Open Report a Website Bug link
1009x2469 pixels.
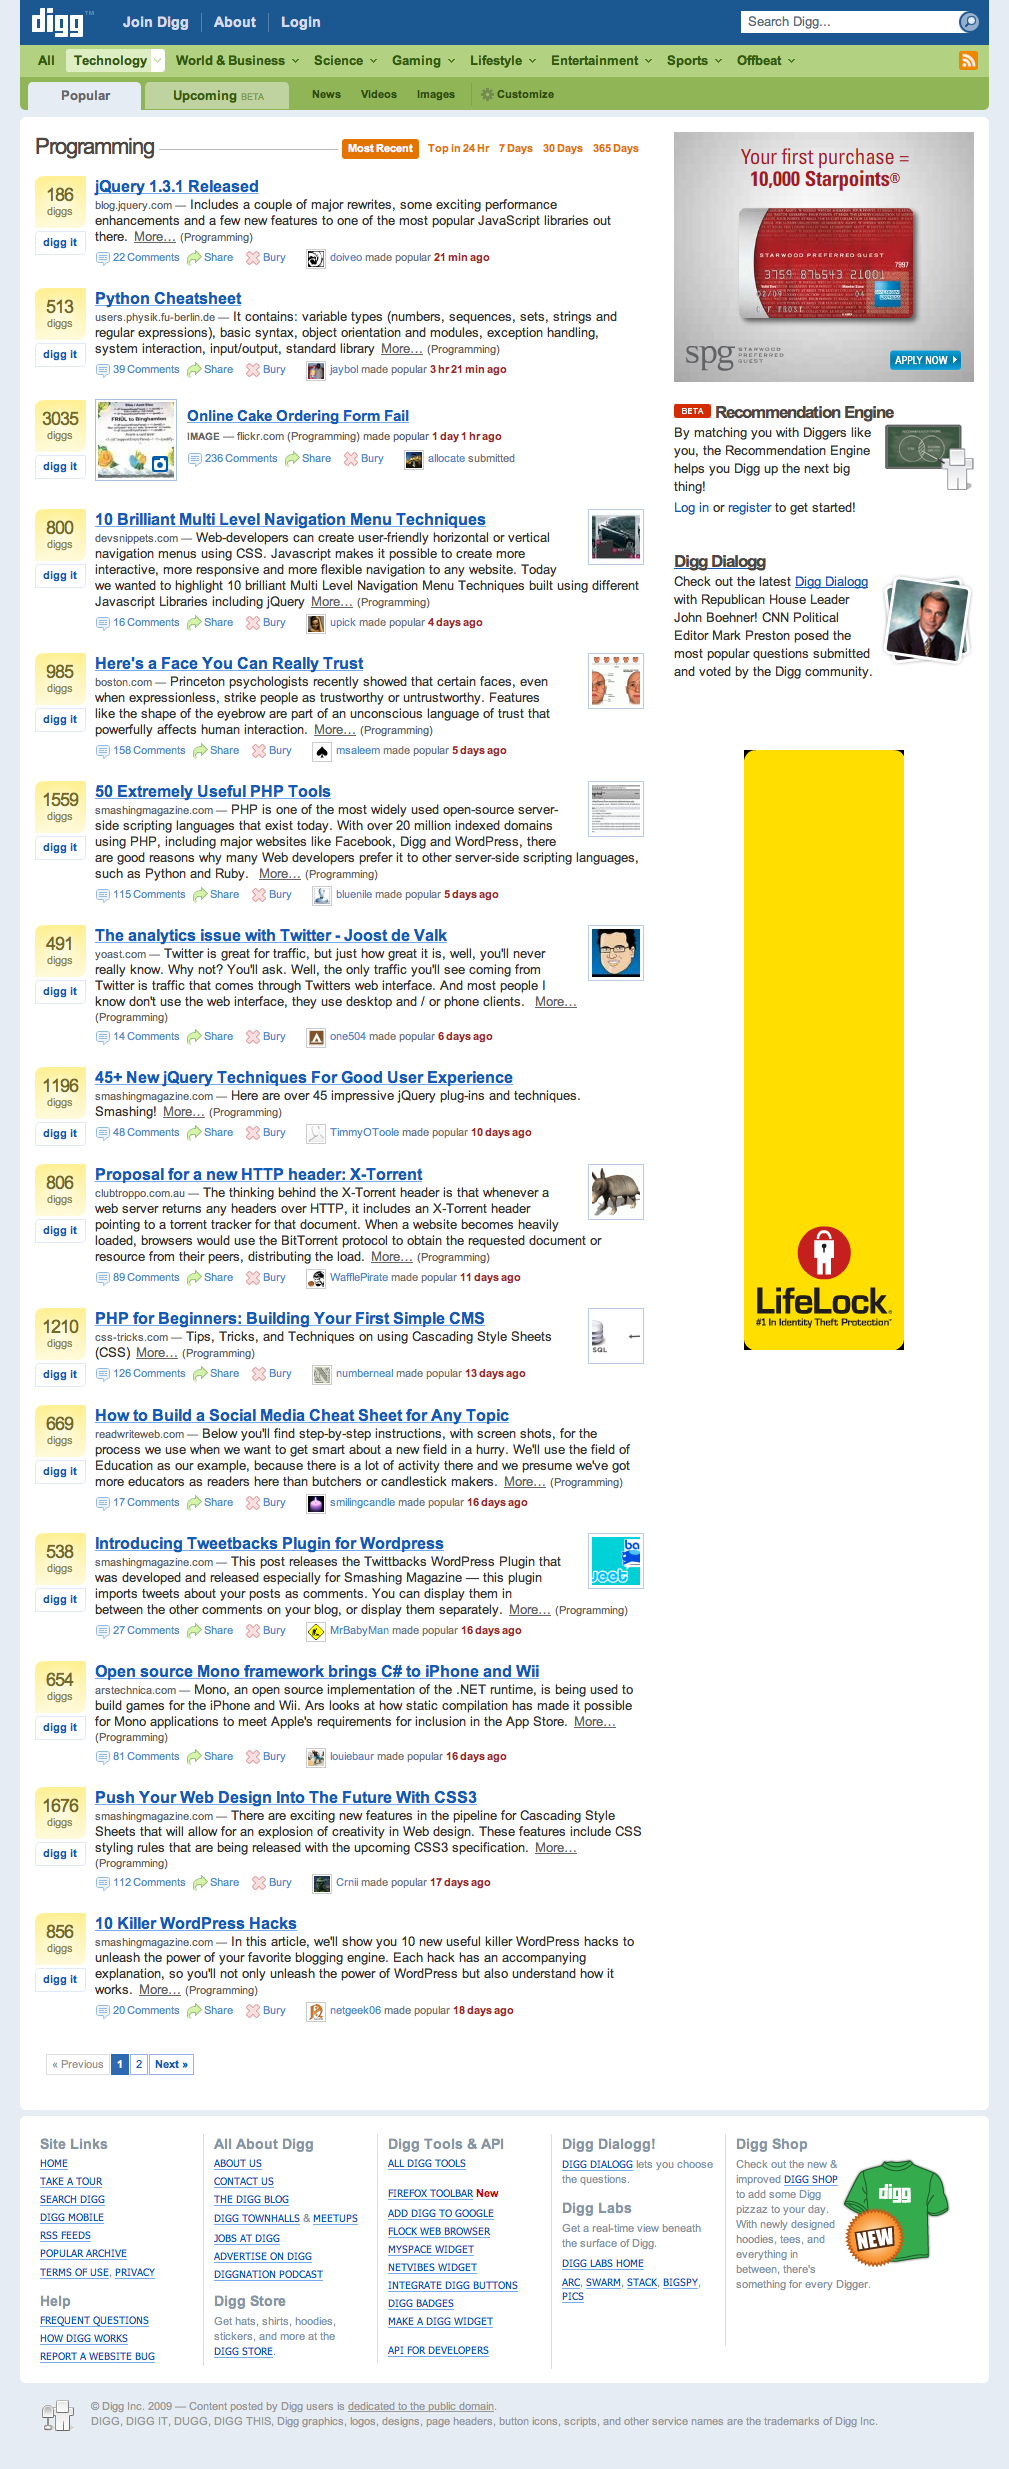point(97,2356)
